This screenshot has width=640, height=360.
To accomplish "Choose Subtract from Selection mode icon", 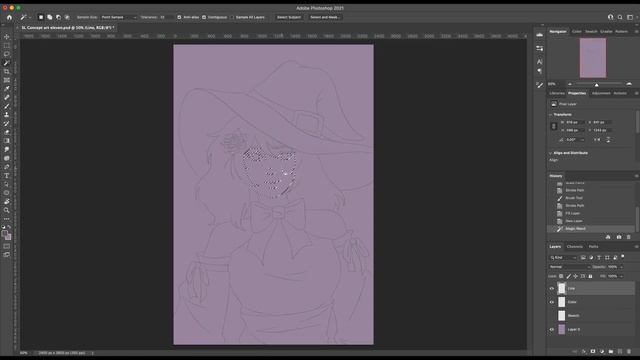I will tap(58, 17).
